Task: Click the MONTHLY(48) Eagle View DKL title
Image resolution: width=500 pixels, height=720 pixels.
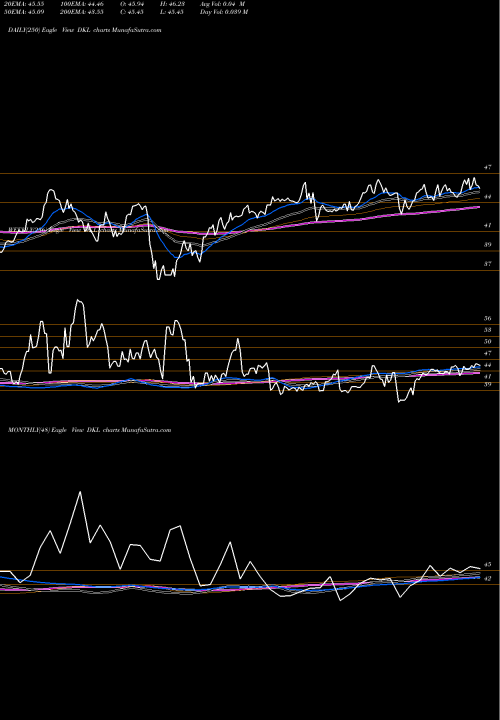Action: tap(90, 430)
